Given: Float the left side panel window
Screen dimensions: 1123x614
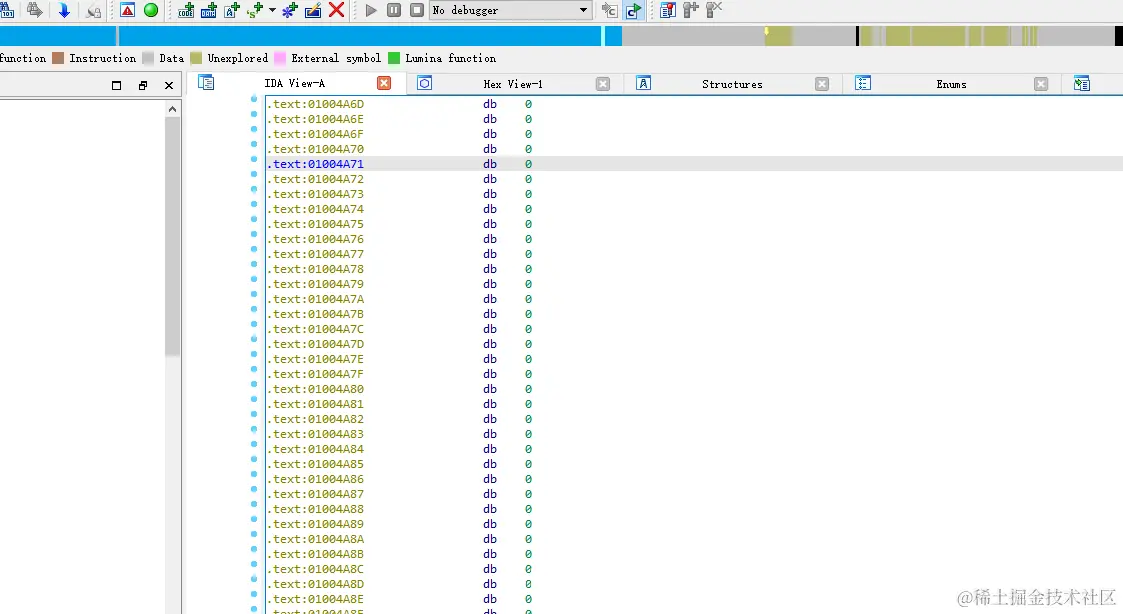Looking at the screenshot, I should click(x=143, y=85).
